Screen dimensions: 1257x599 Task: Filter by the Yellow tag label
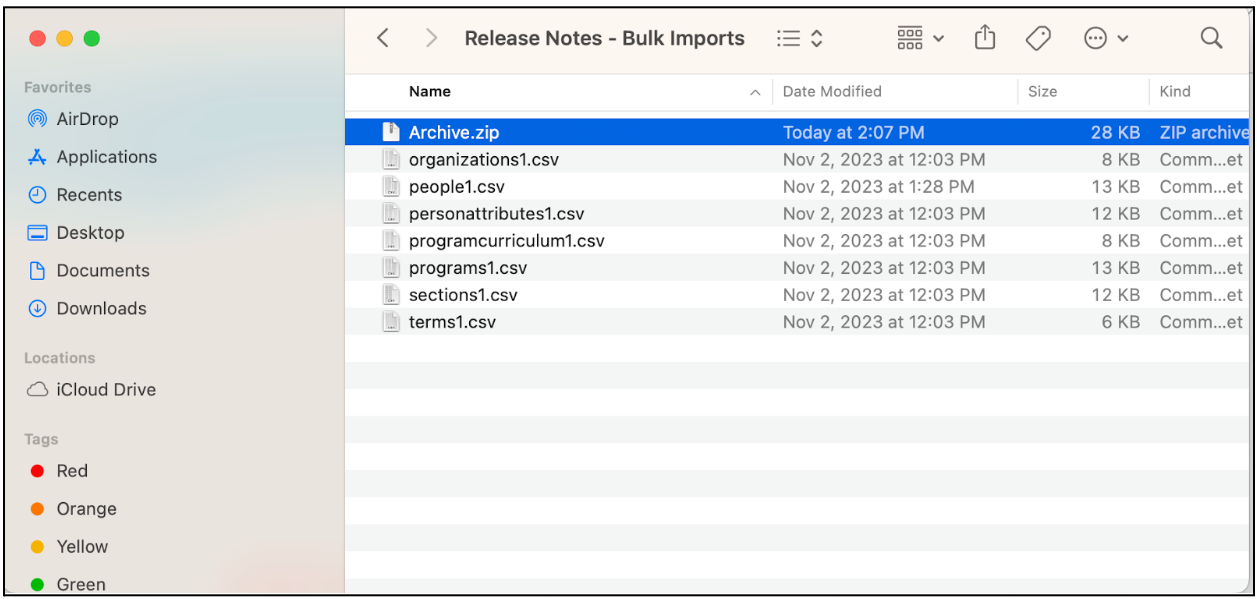tap(82, 547)
